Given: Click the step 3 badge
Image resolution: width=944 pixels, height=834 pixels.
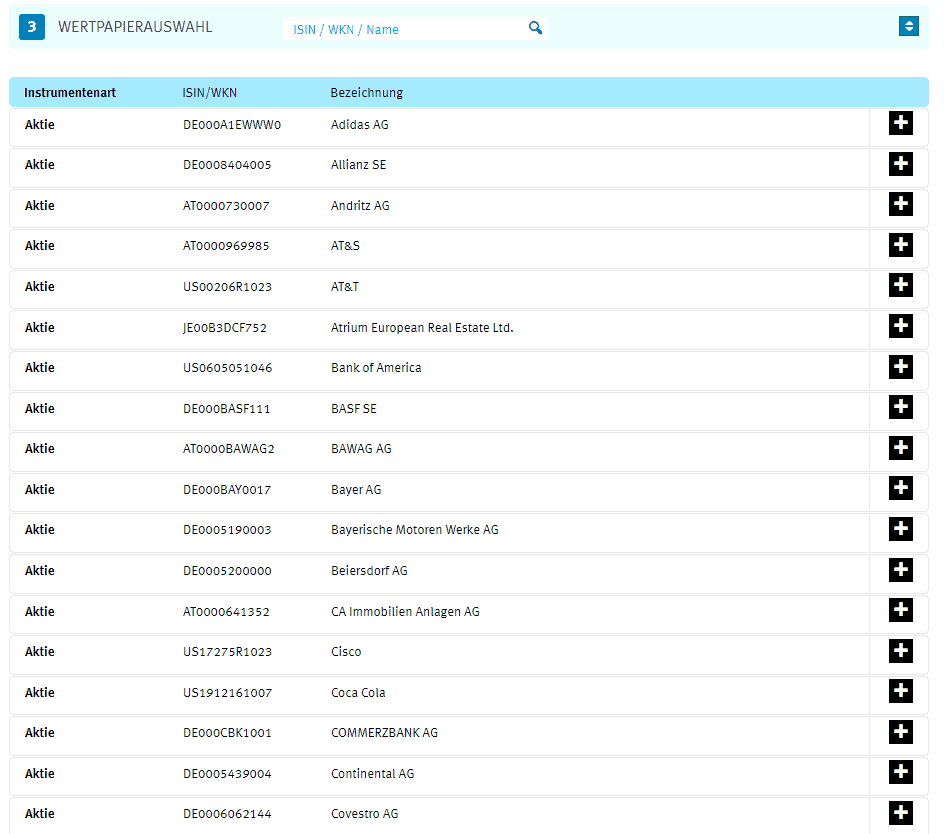Looking at the screenshot, I should pos(32,26).
